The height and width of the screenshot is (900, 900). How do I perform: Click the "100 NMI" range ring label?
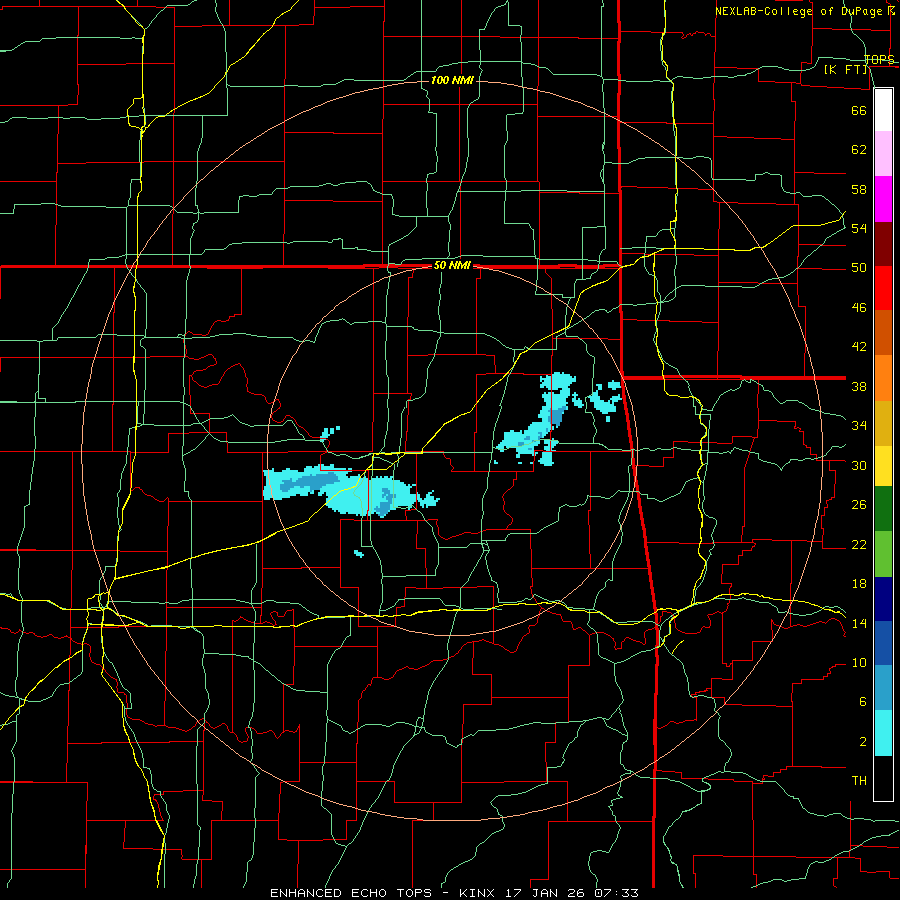click(x=452, y=80)
